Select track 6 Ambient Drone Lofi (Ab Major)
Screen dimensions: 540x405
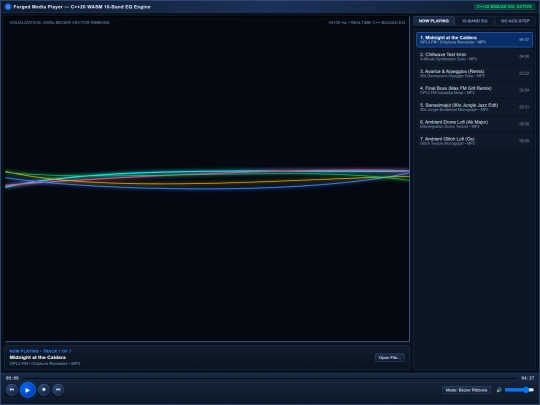[x=474, y=124]
